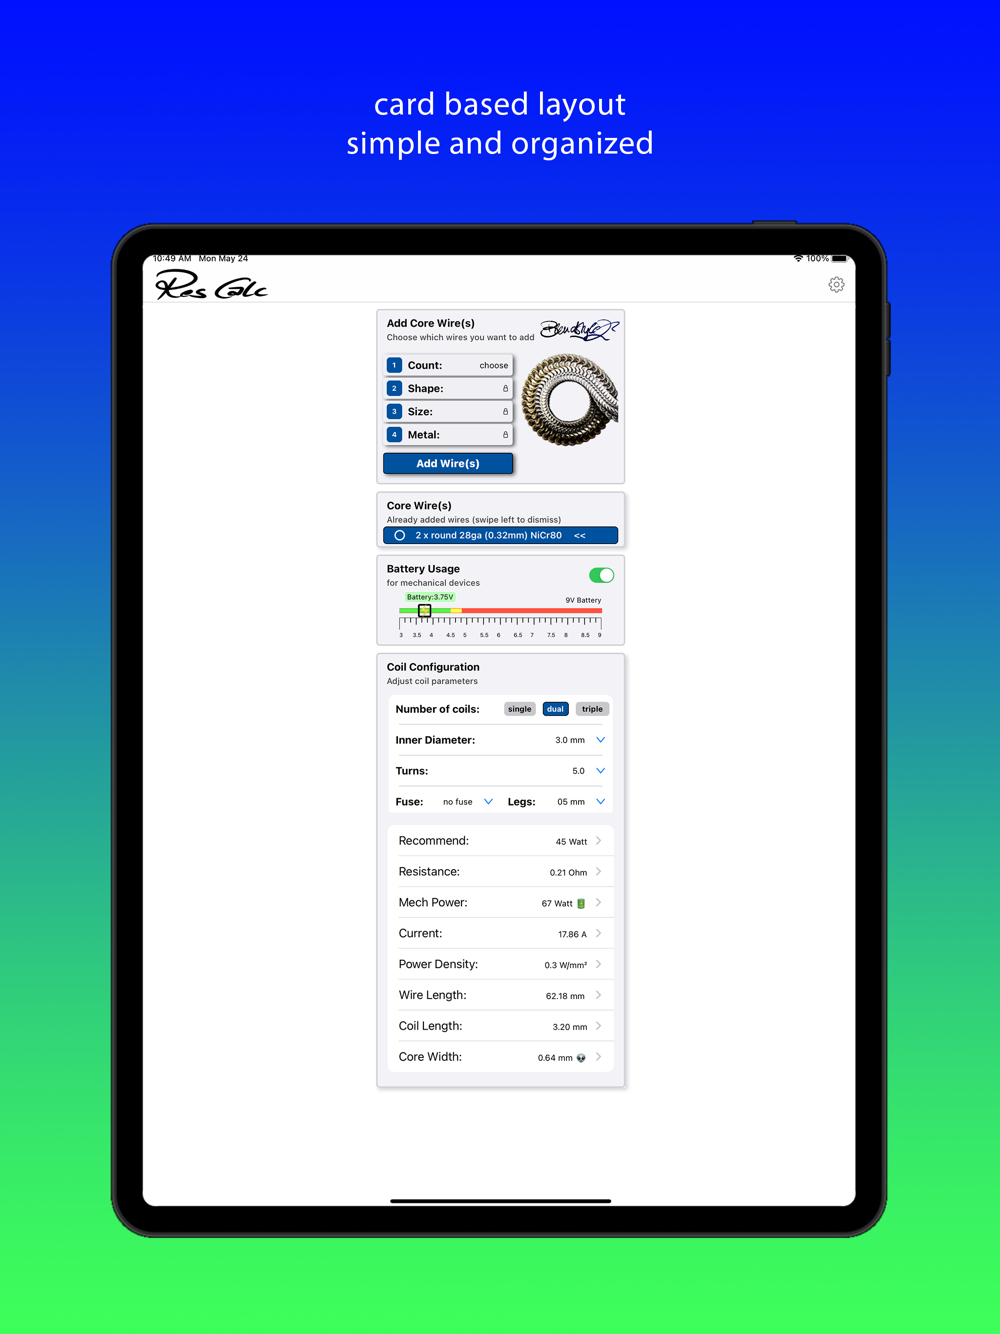The width and height of the screenshot is (1000, 1334).
Task: Tap the red zone of the battery bar
Action: click(x=531, y=610)
